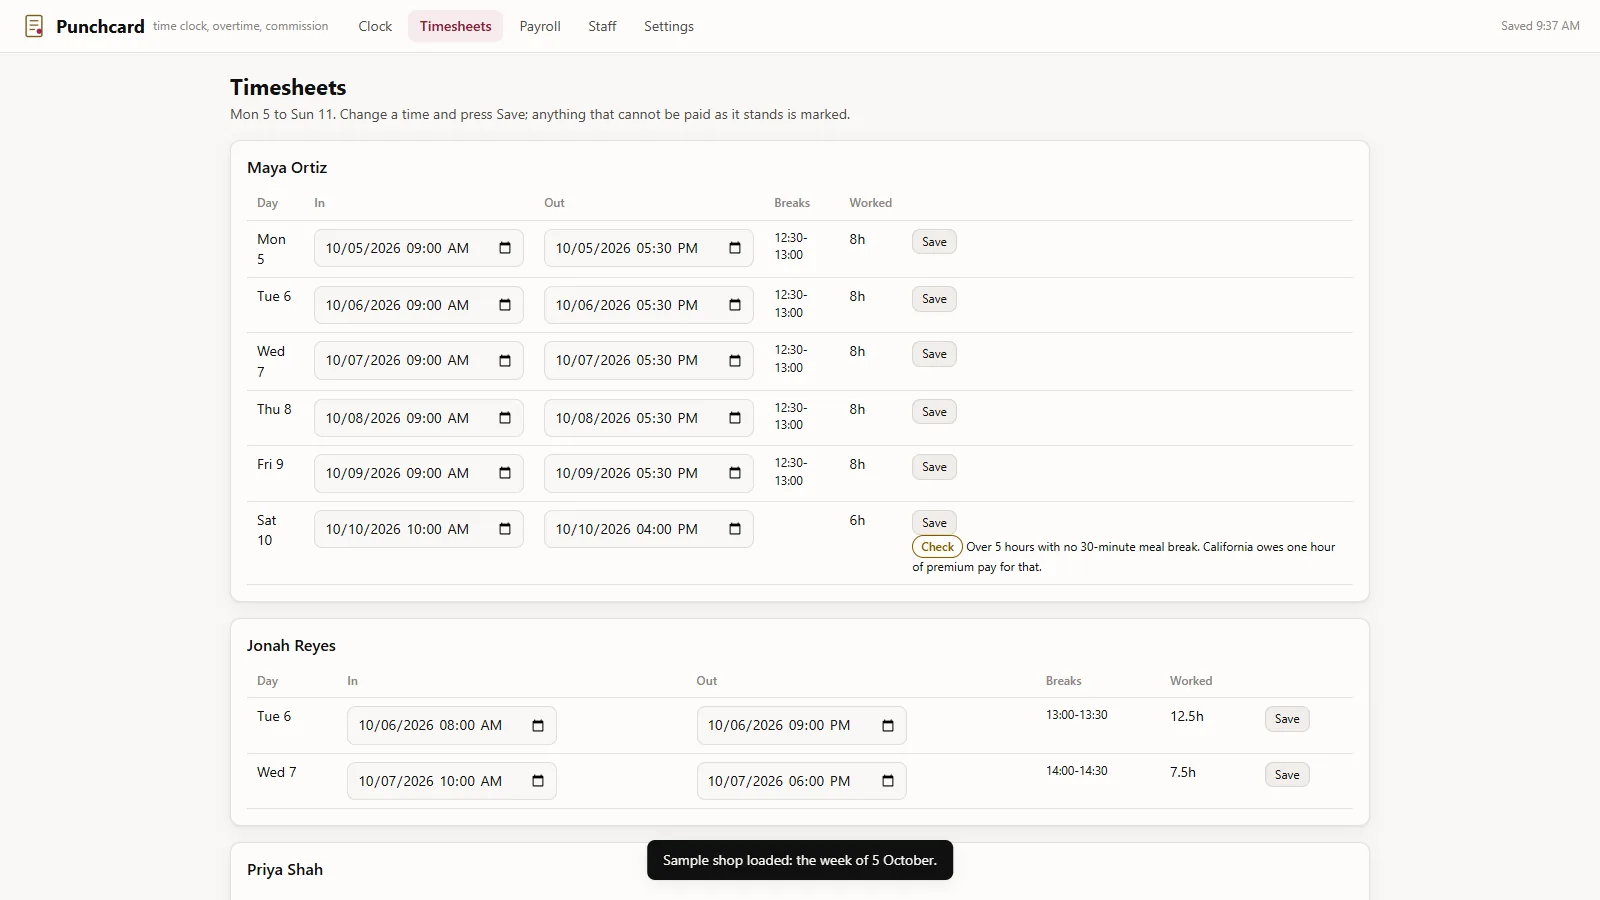Viewport: 1600px width, 900px height.
Task: Save Maya Ortiz's Thu 8 row
Action: tap(934, 412)
